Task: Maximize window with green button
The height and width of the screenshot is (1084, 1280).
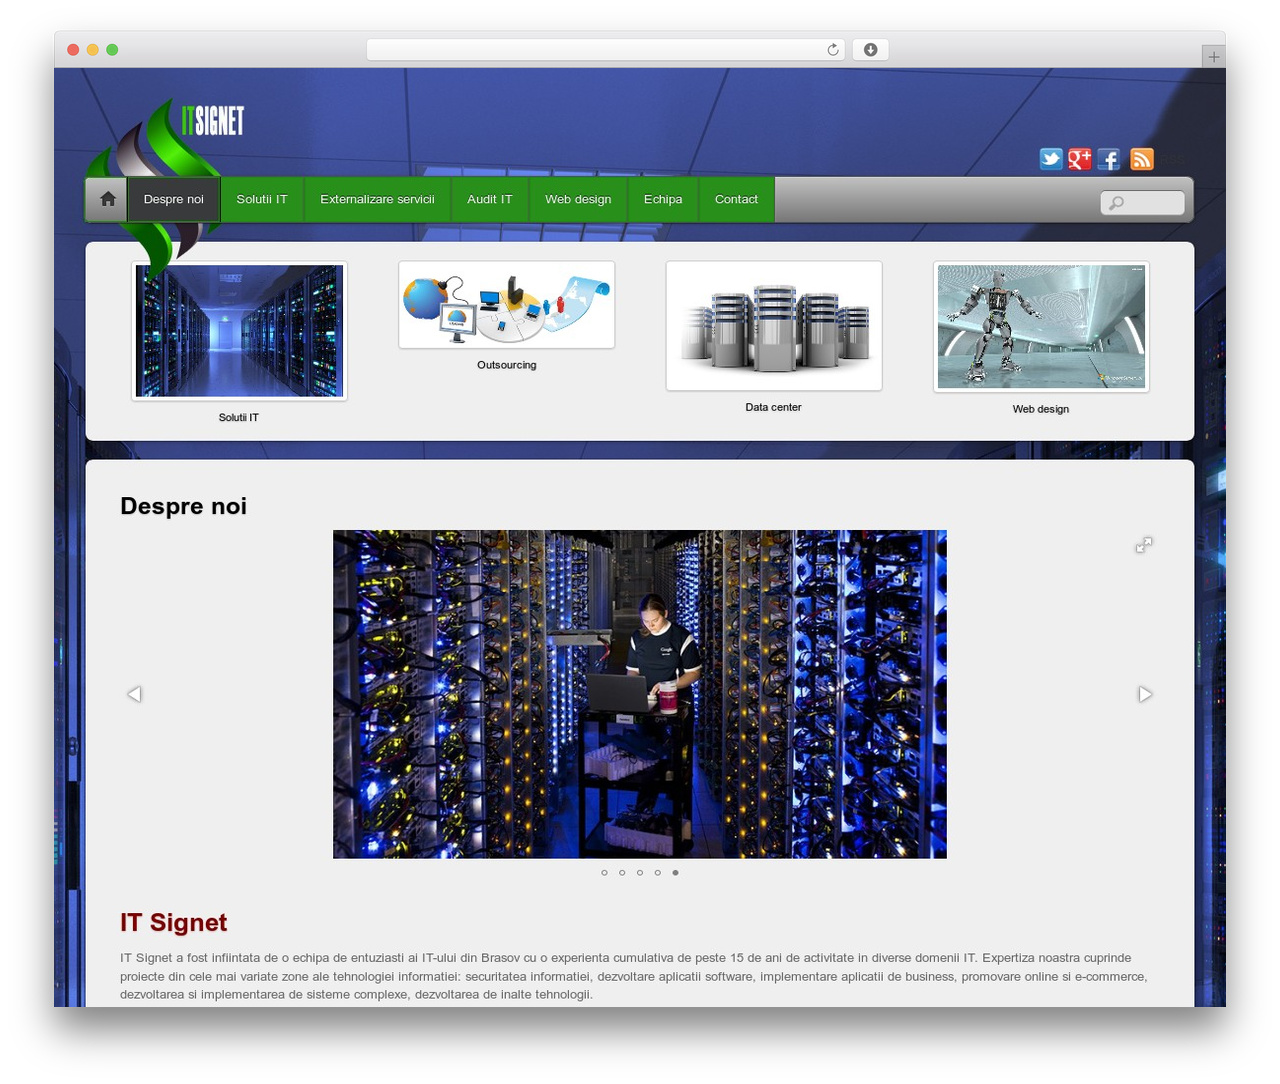Action: pos(112,50)
